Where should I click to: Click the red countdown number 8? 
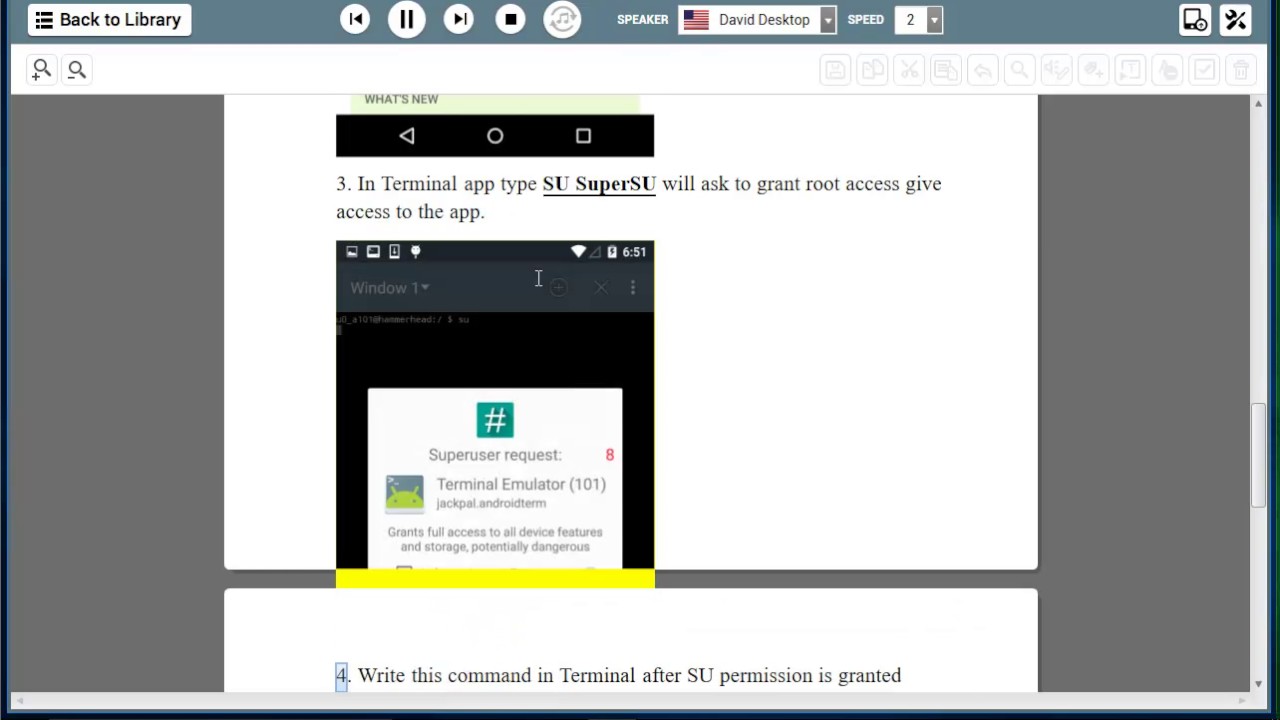coord(610,455)
